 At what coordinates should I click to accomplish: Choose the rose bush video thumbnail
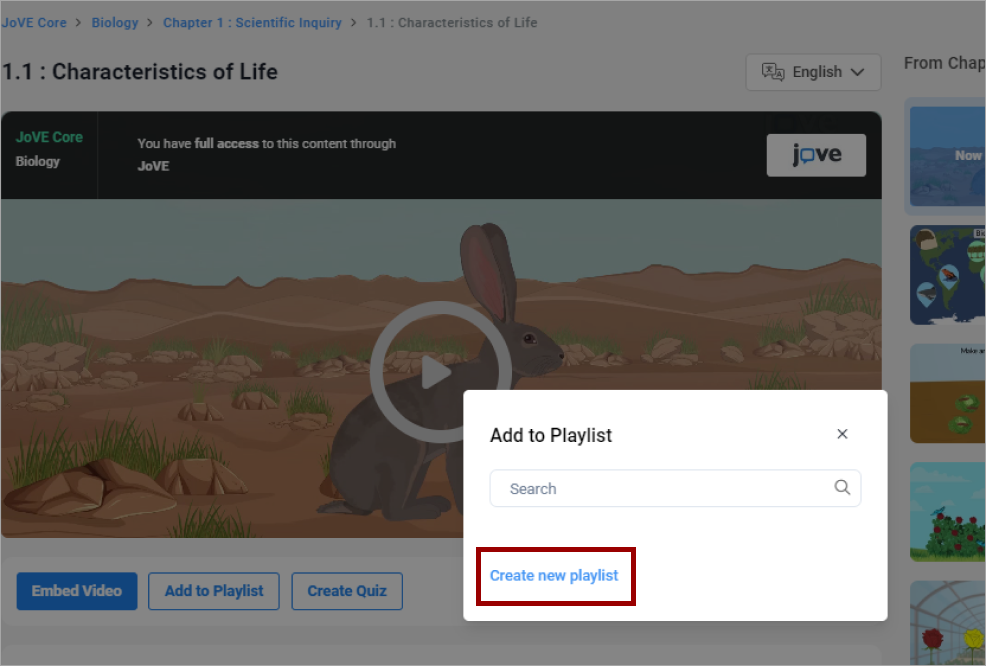pos(946,511)
